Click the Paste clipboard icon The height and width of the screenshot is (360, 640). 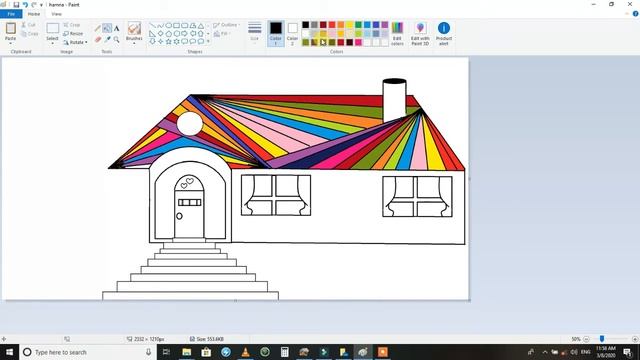tap(11, 28)
